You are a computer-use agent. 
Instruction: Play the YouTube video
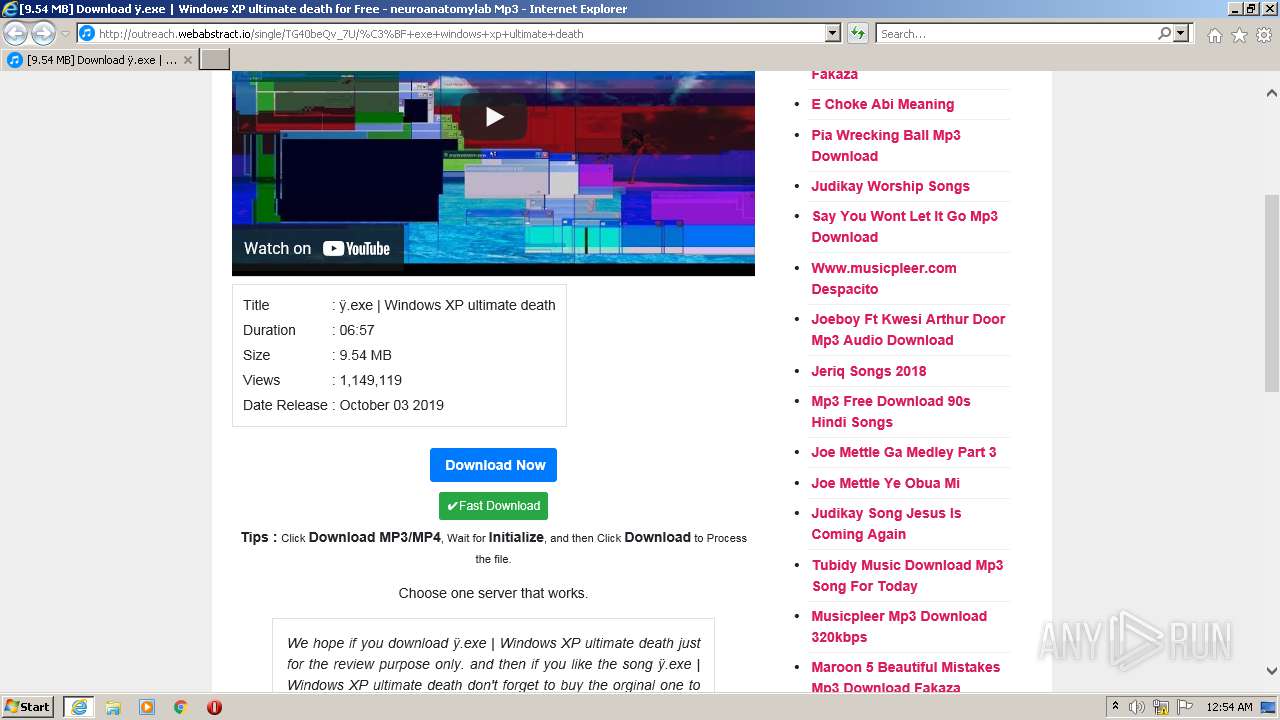pyautogui.click(x=493, y=117)
